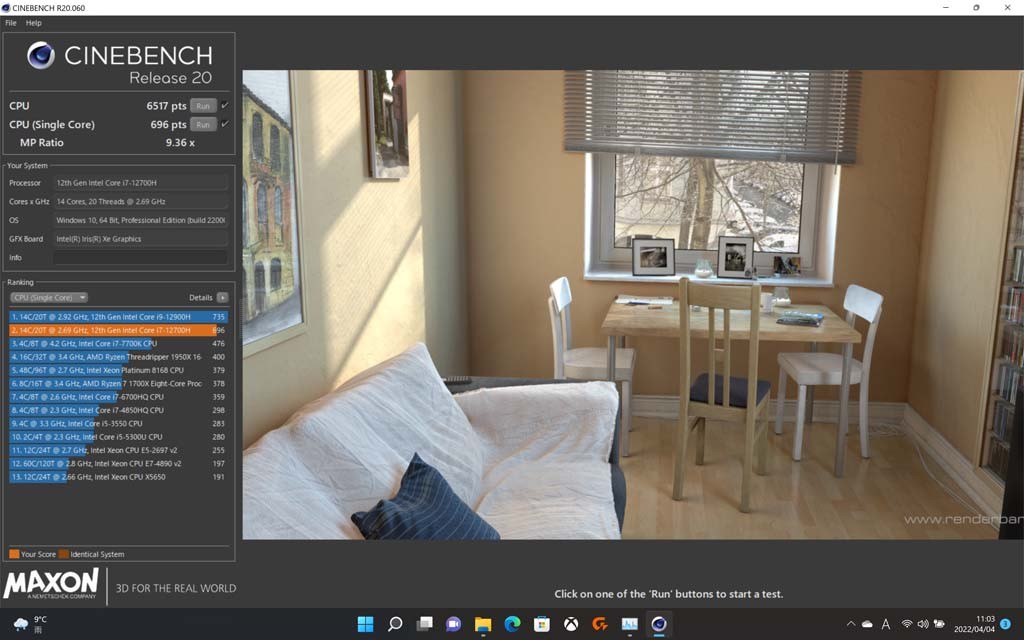This screenshot has width=1024, height=640.
Task: Select the Ryzen Threadripper 1950X row
Action: click(x=118, y=357)
